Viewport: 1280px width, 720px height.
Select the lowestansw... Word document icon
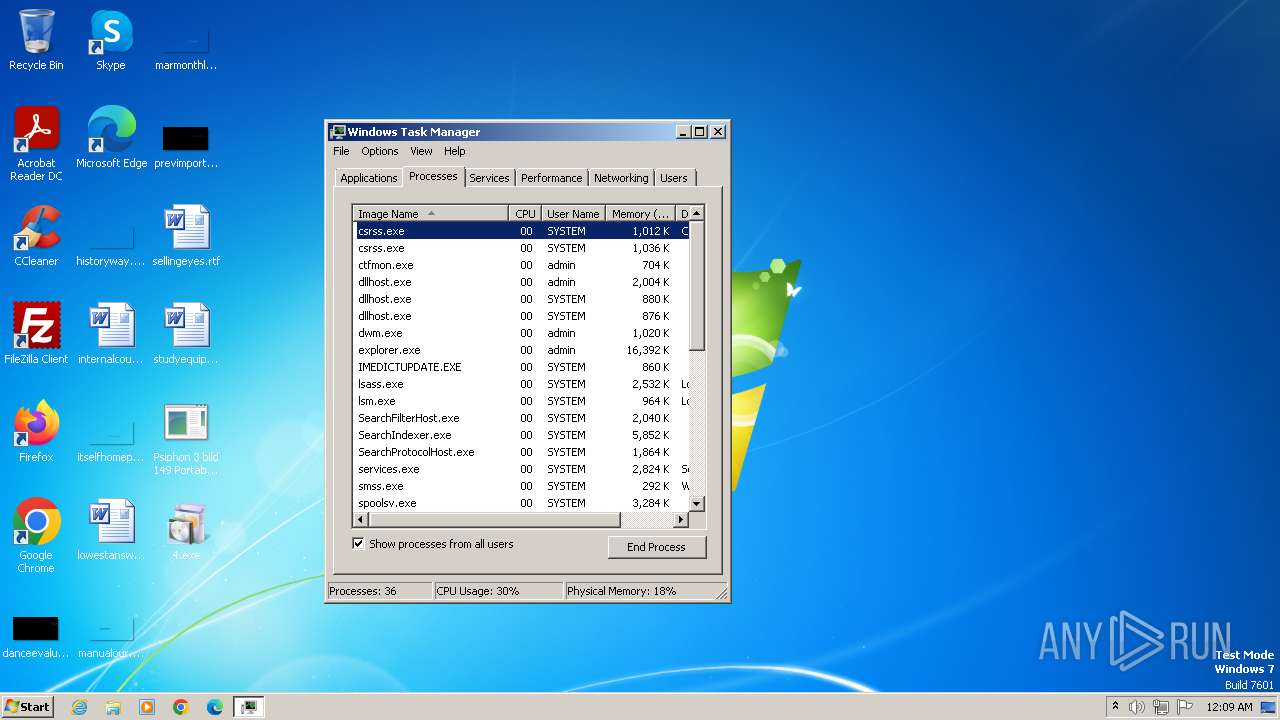(x=111, y=529)
